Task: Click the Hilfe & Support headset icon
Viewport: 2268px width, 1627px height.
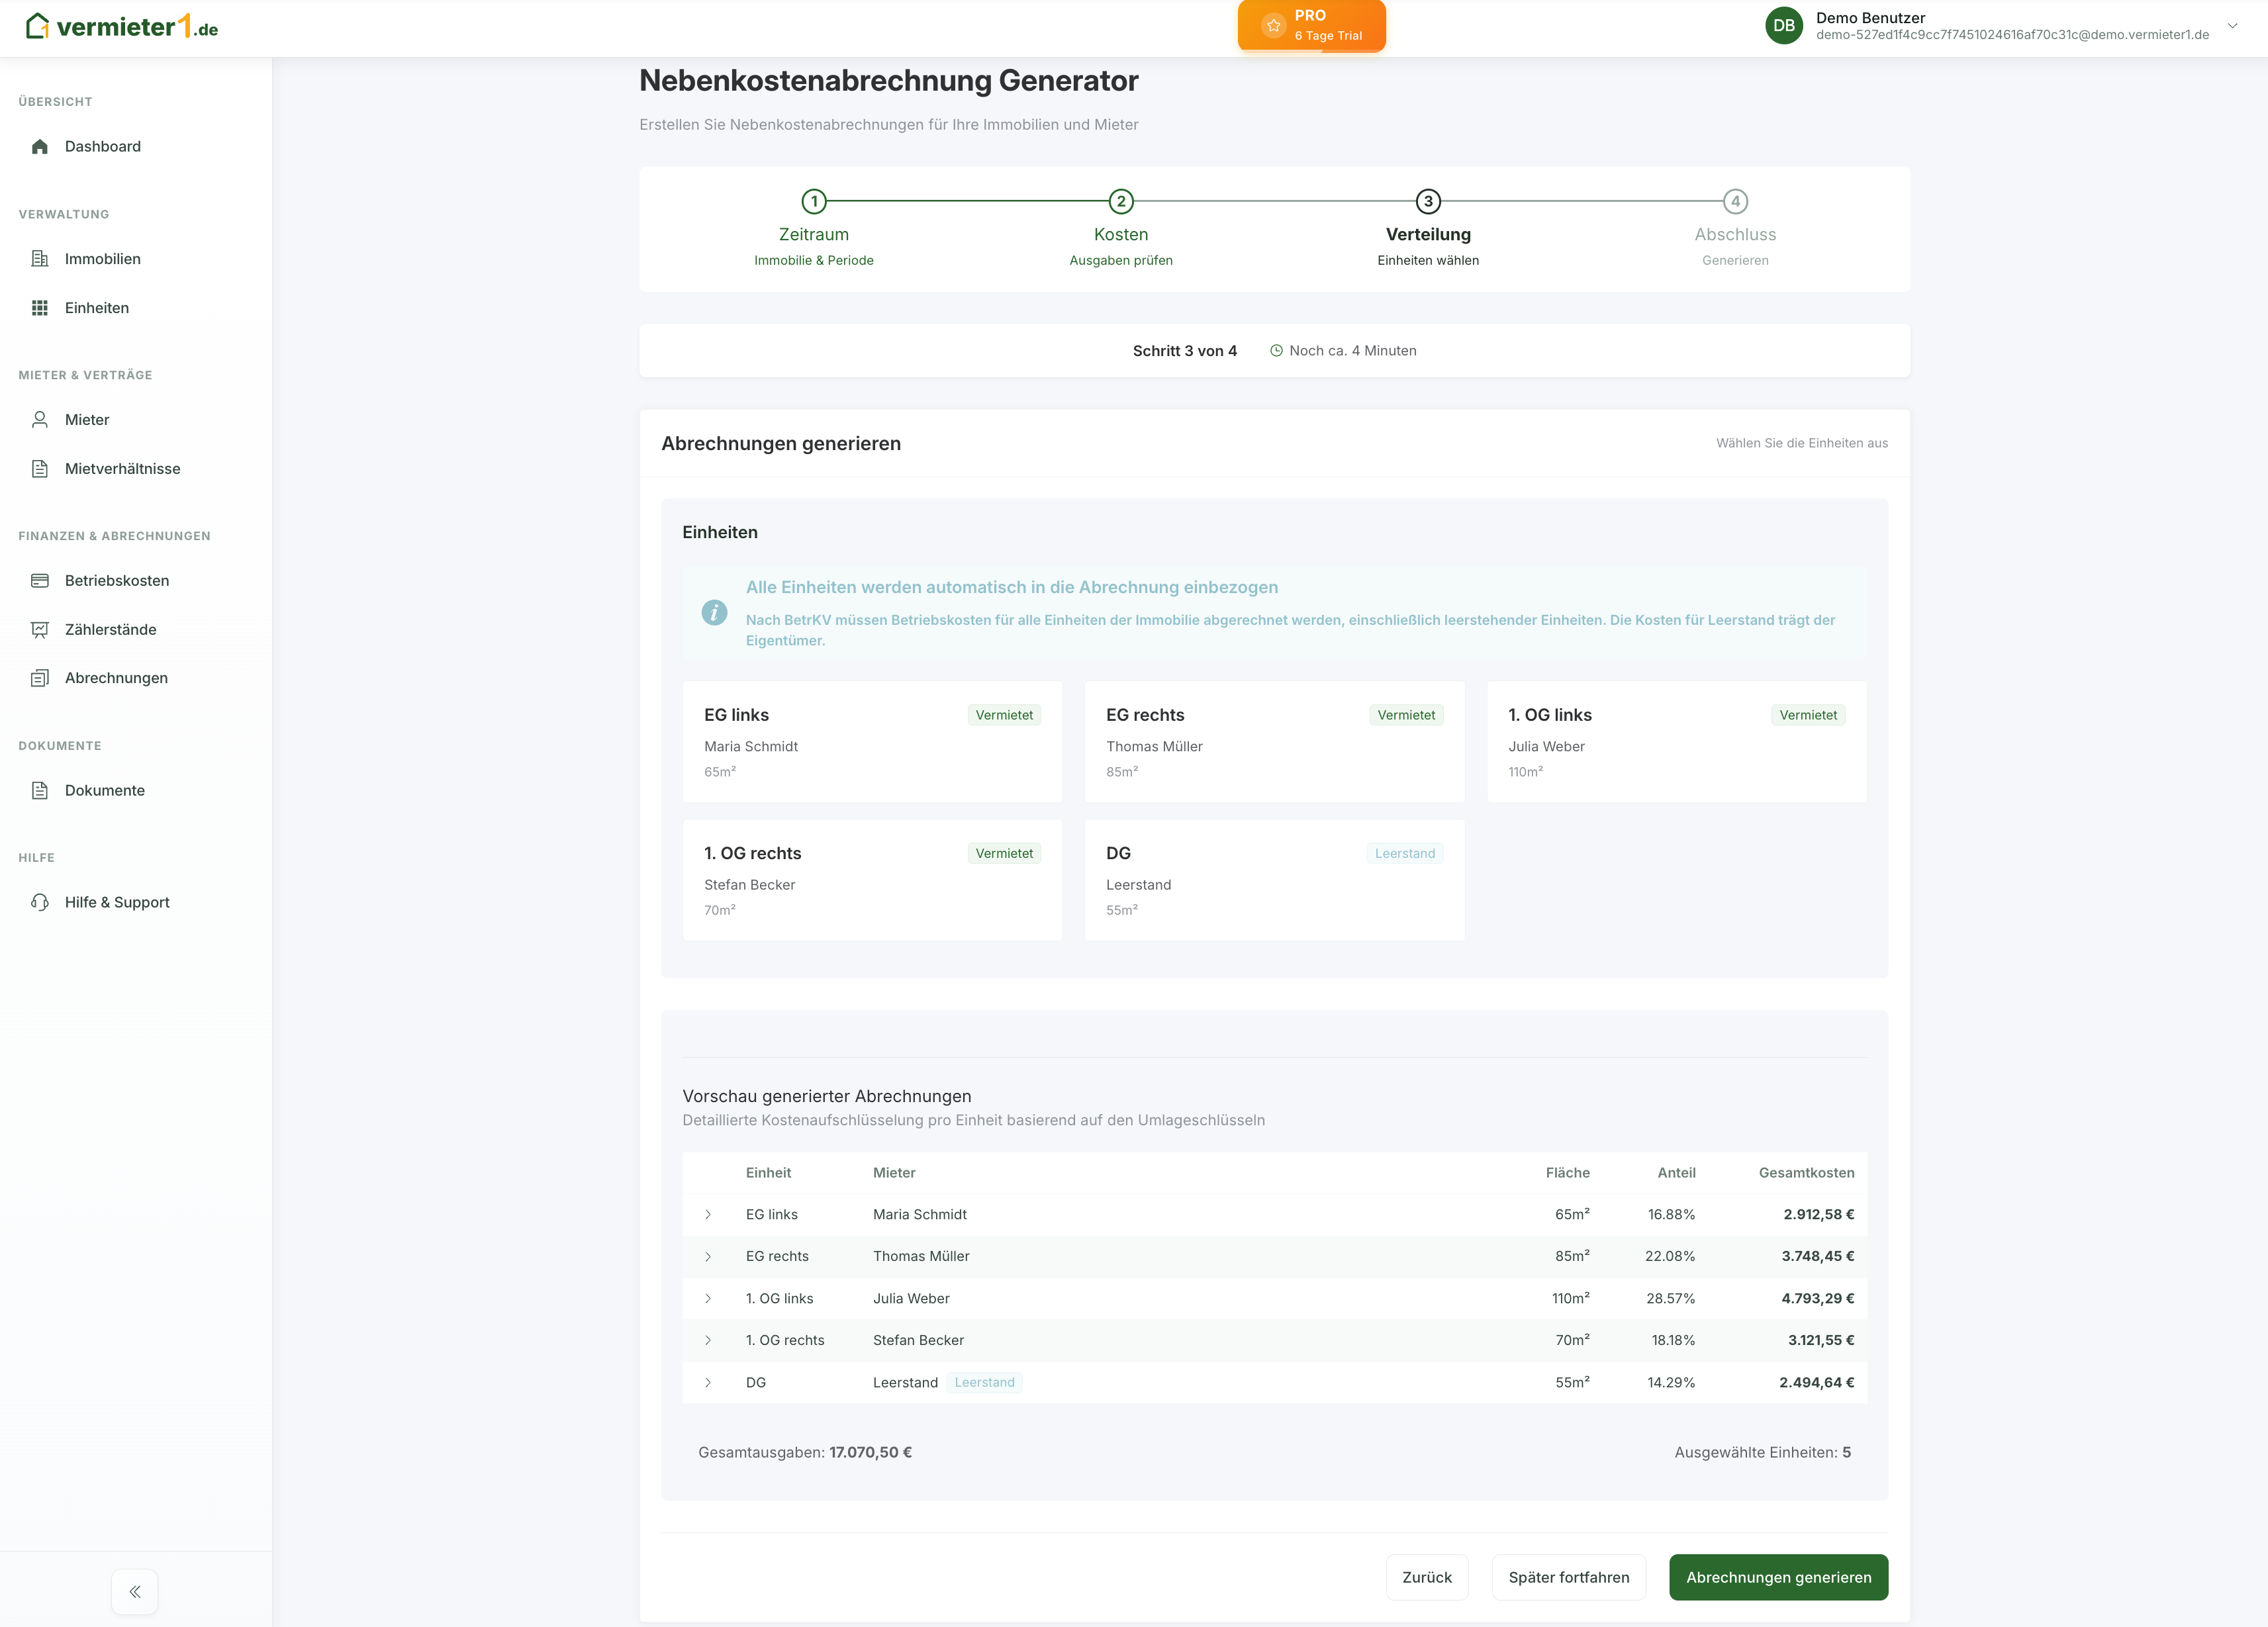Action: pos(40,902)
